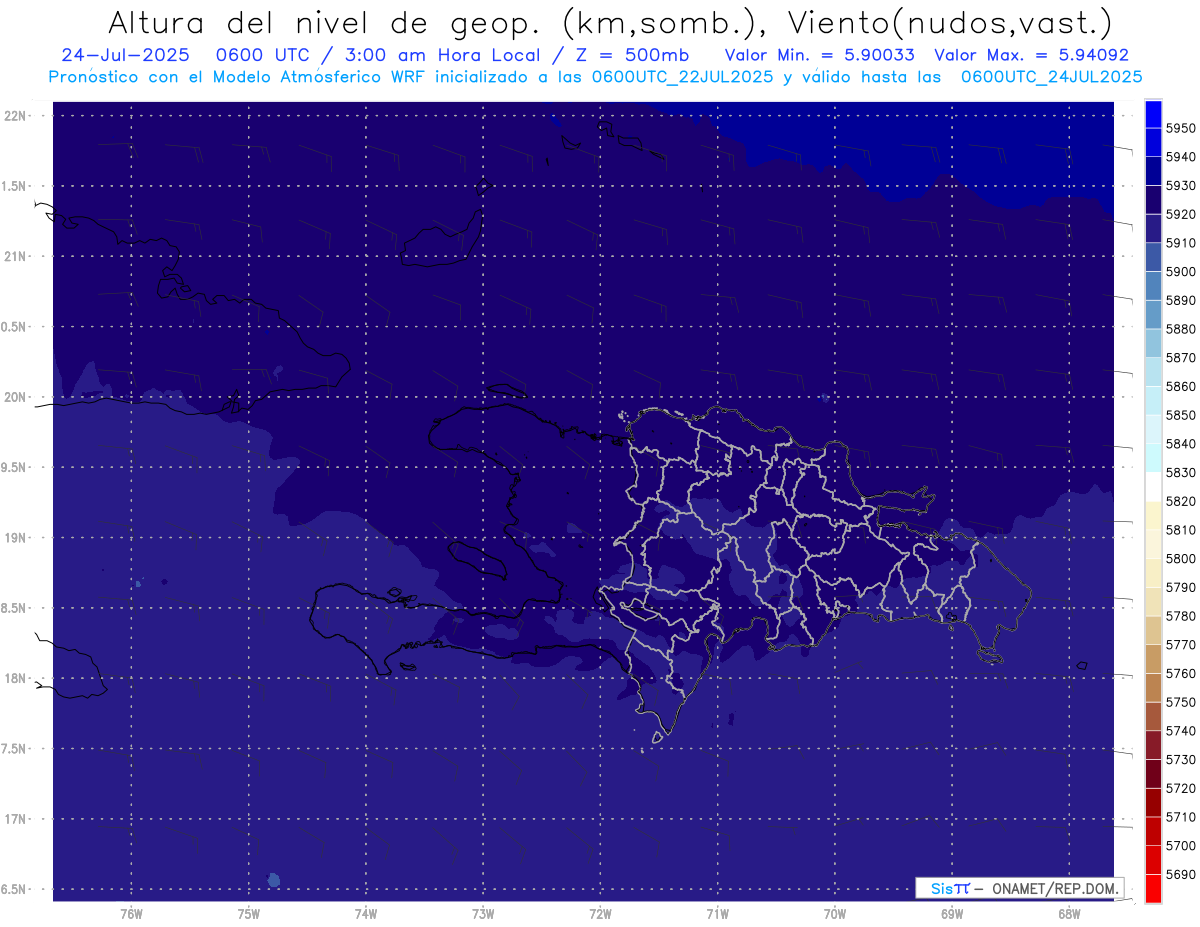
Task: Pick the dark navy swatch between 5920 and 5930
Action: [x=1153, y=200]
